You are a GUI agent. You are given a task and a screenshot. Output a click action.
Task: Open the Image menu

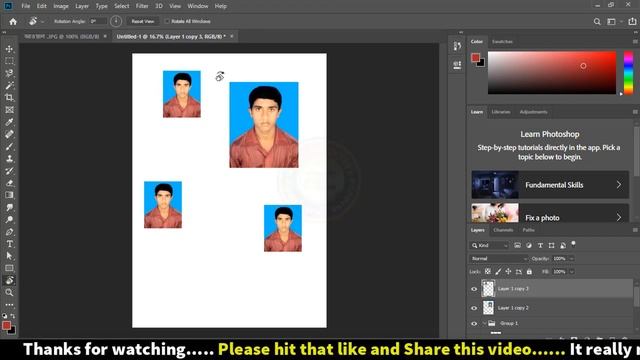pos(61,6)
